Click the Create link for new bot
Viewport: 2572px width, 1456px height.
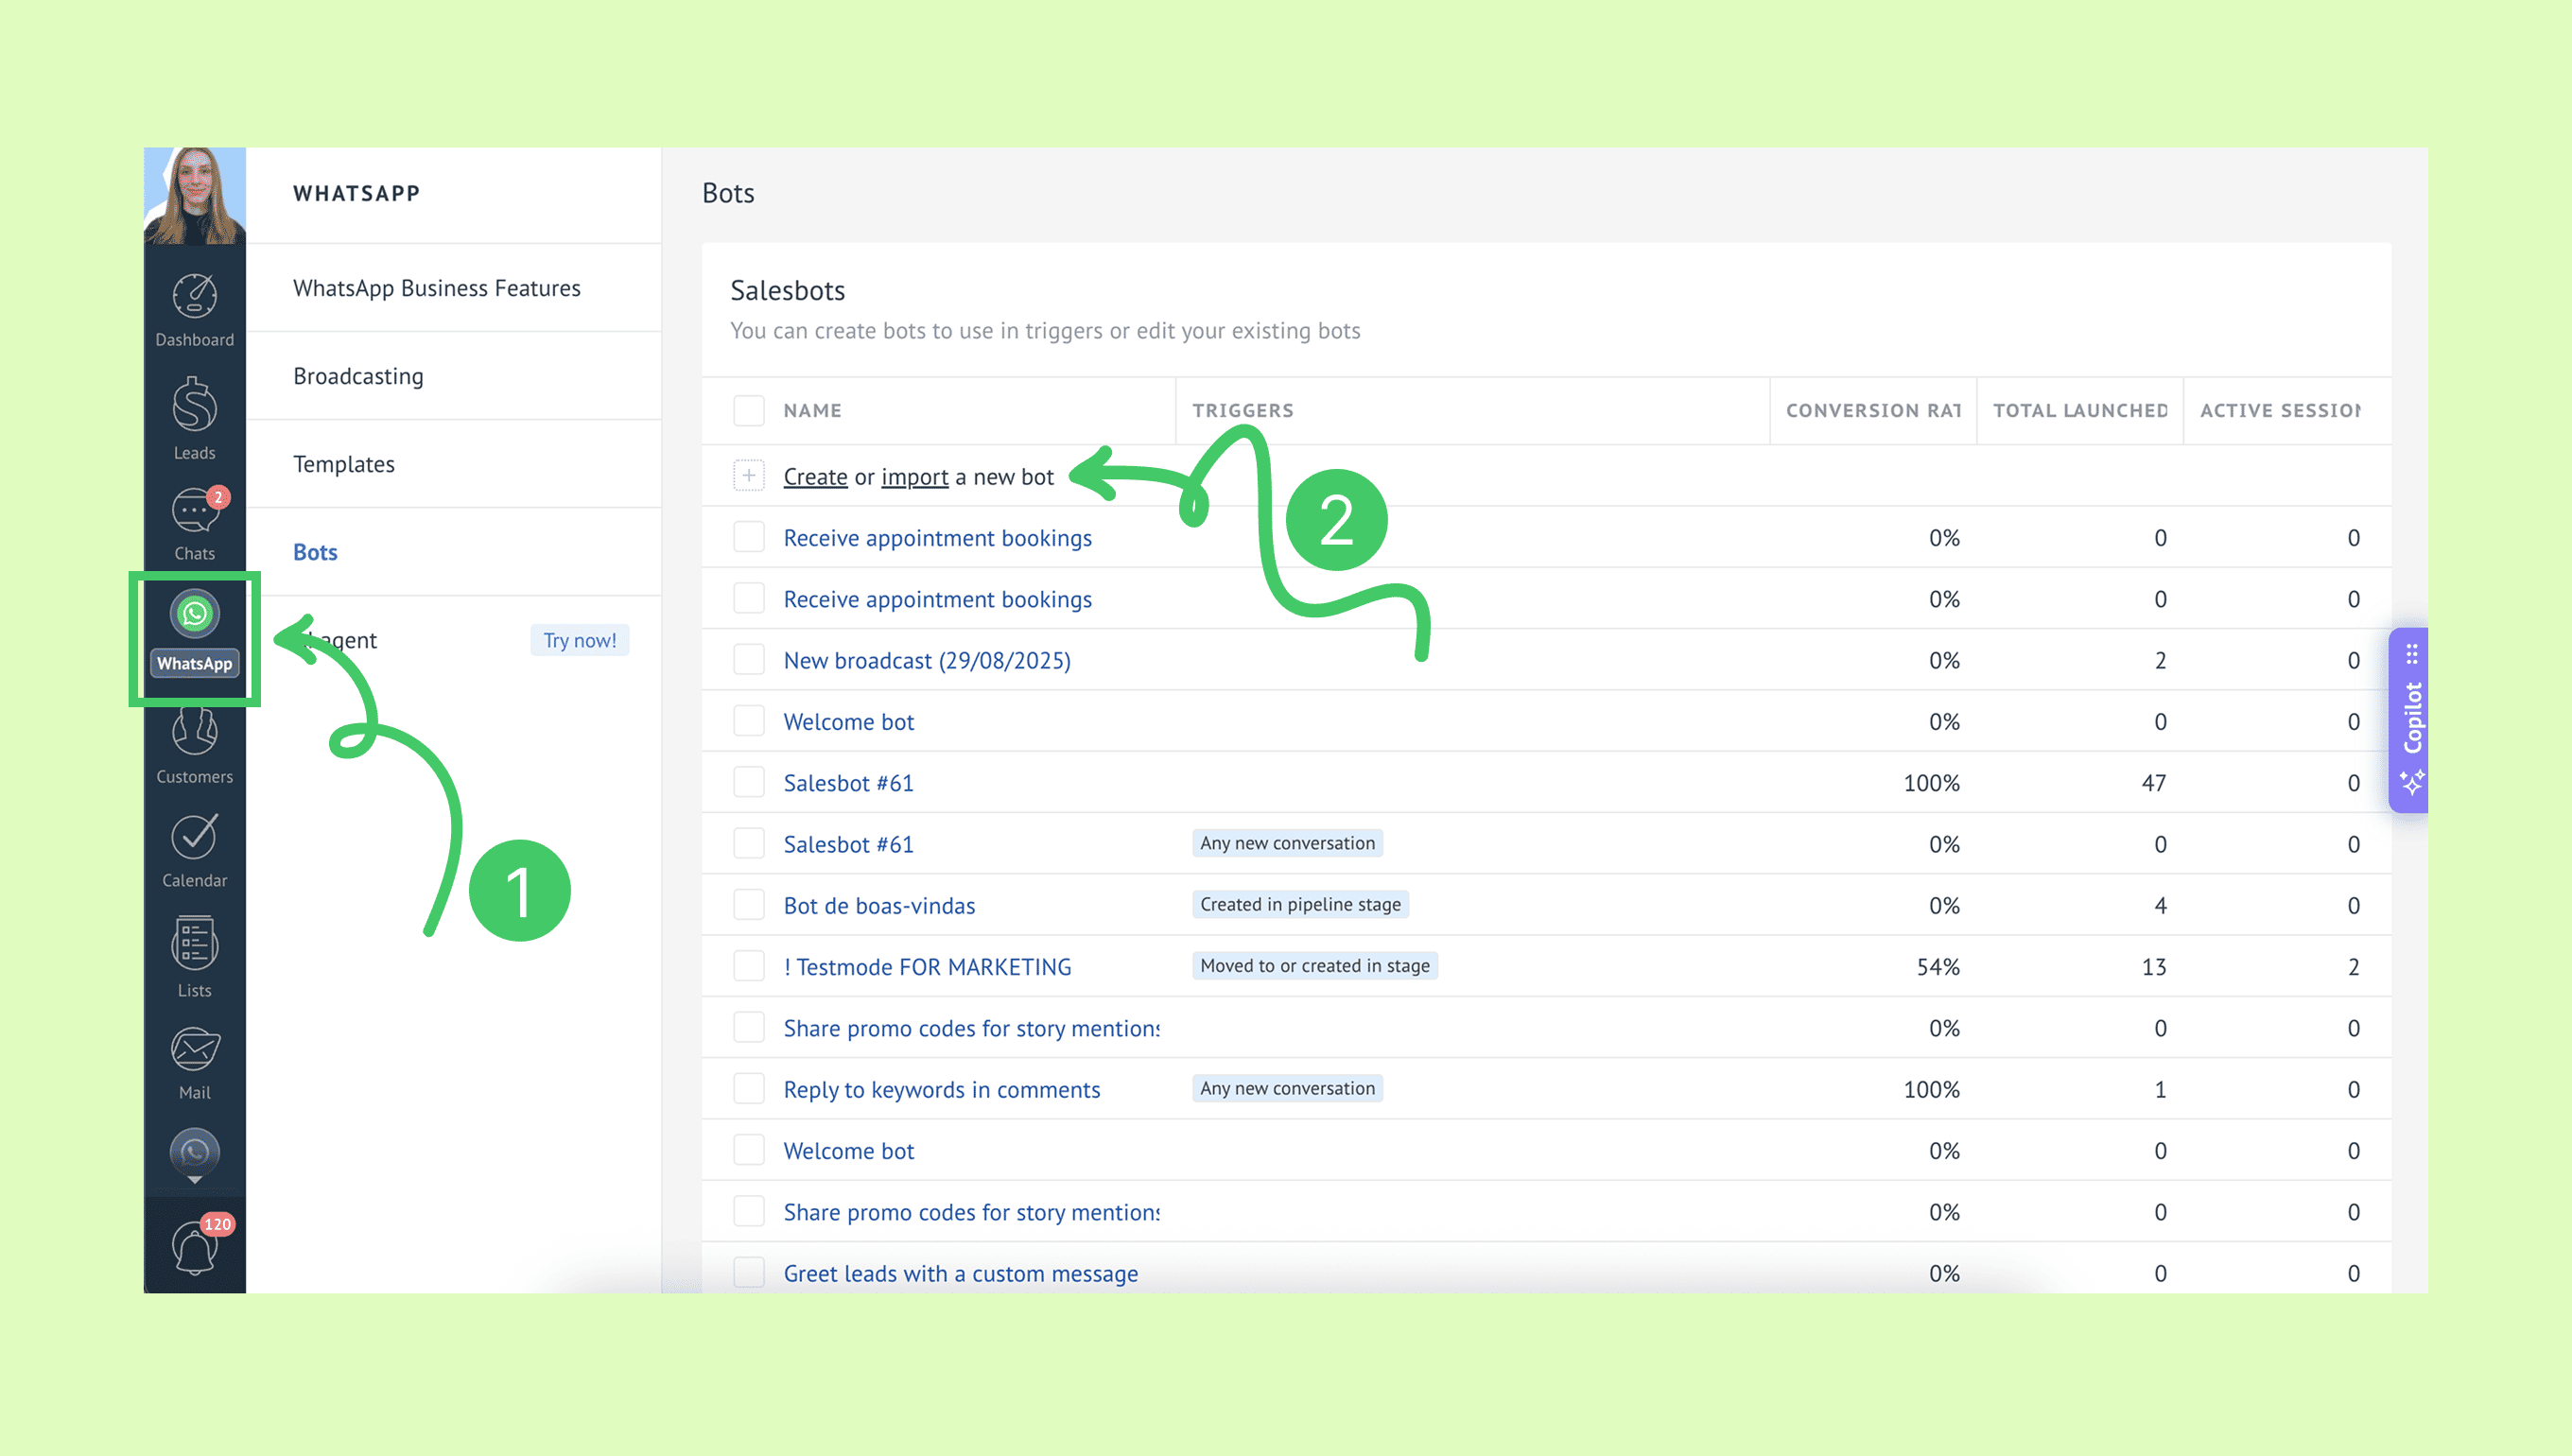tap(814, 477)
